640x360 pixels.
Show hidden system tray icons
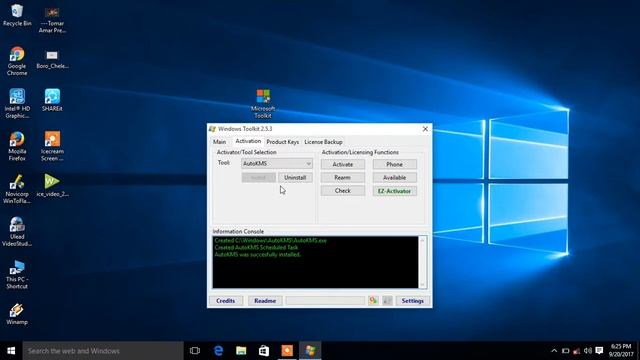(x=554, y=351)
